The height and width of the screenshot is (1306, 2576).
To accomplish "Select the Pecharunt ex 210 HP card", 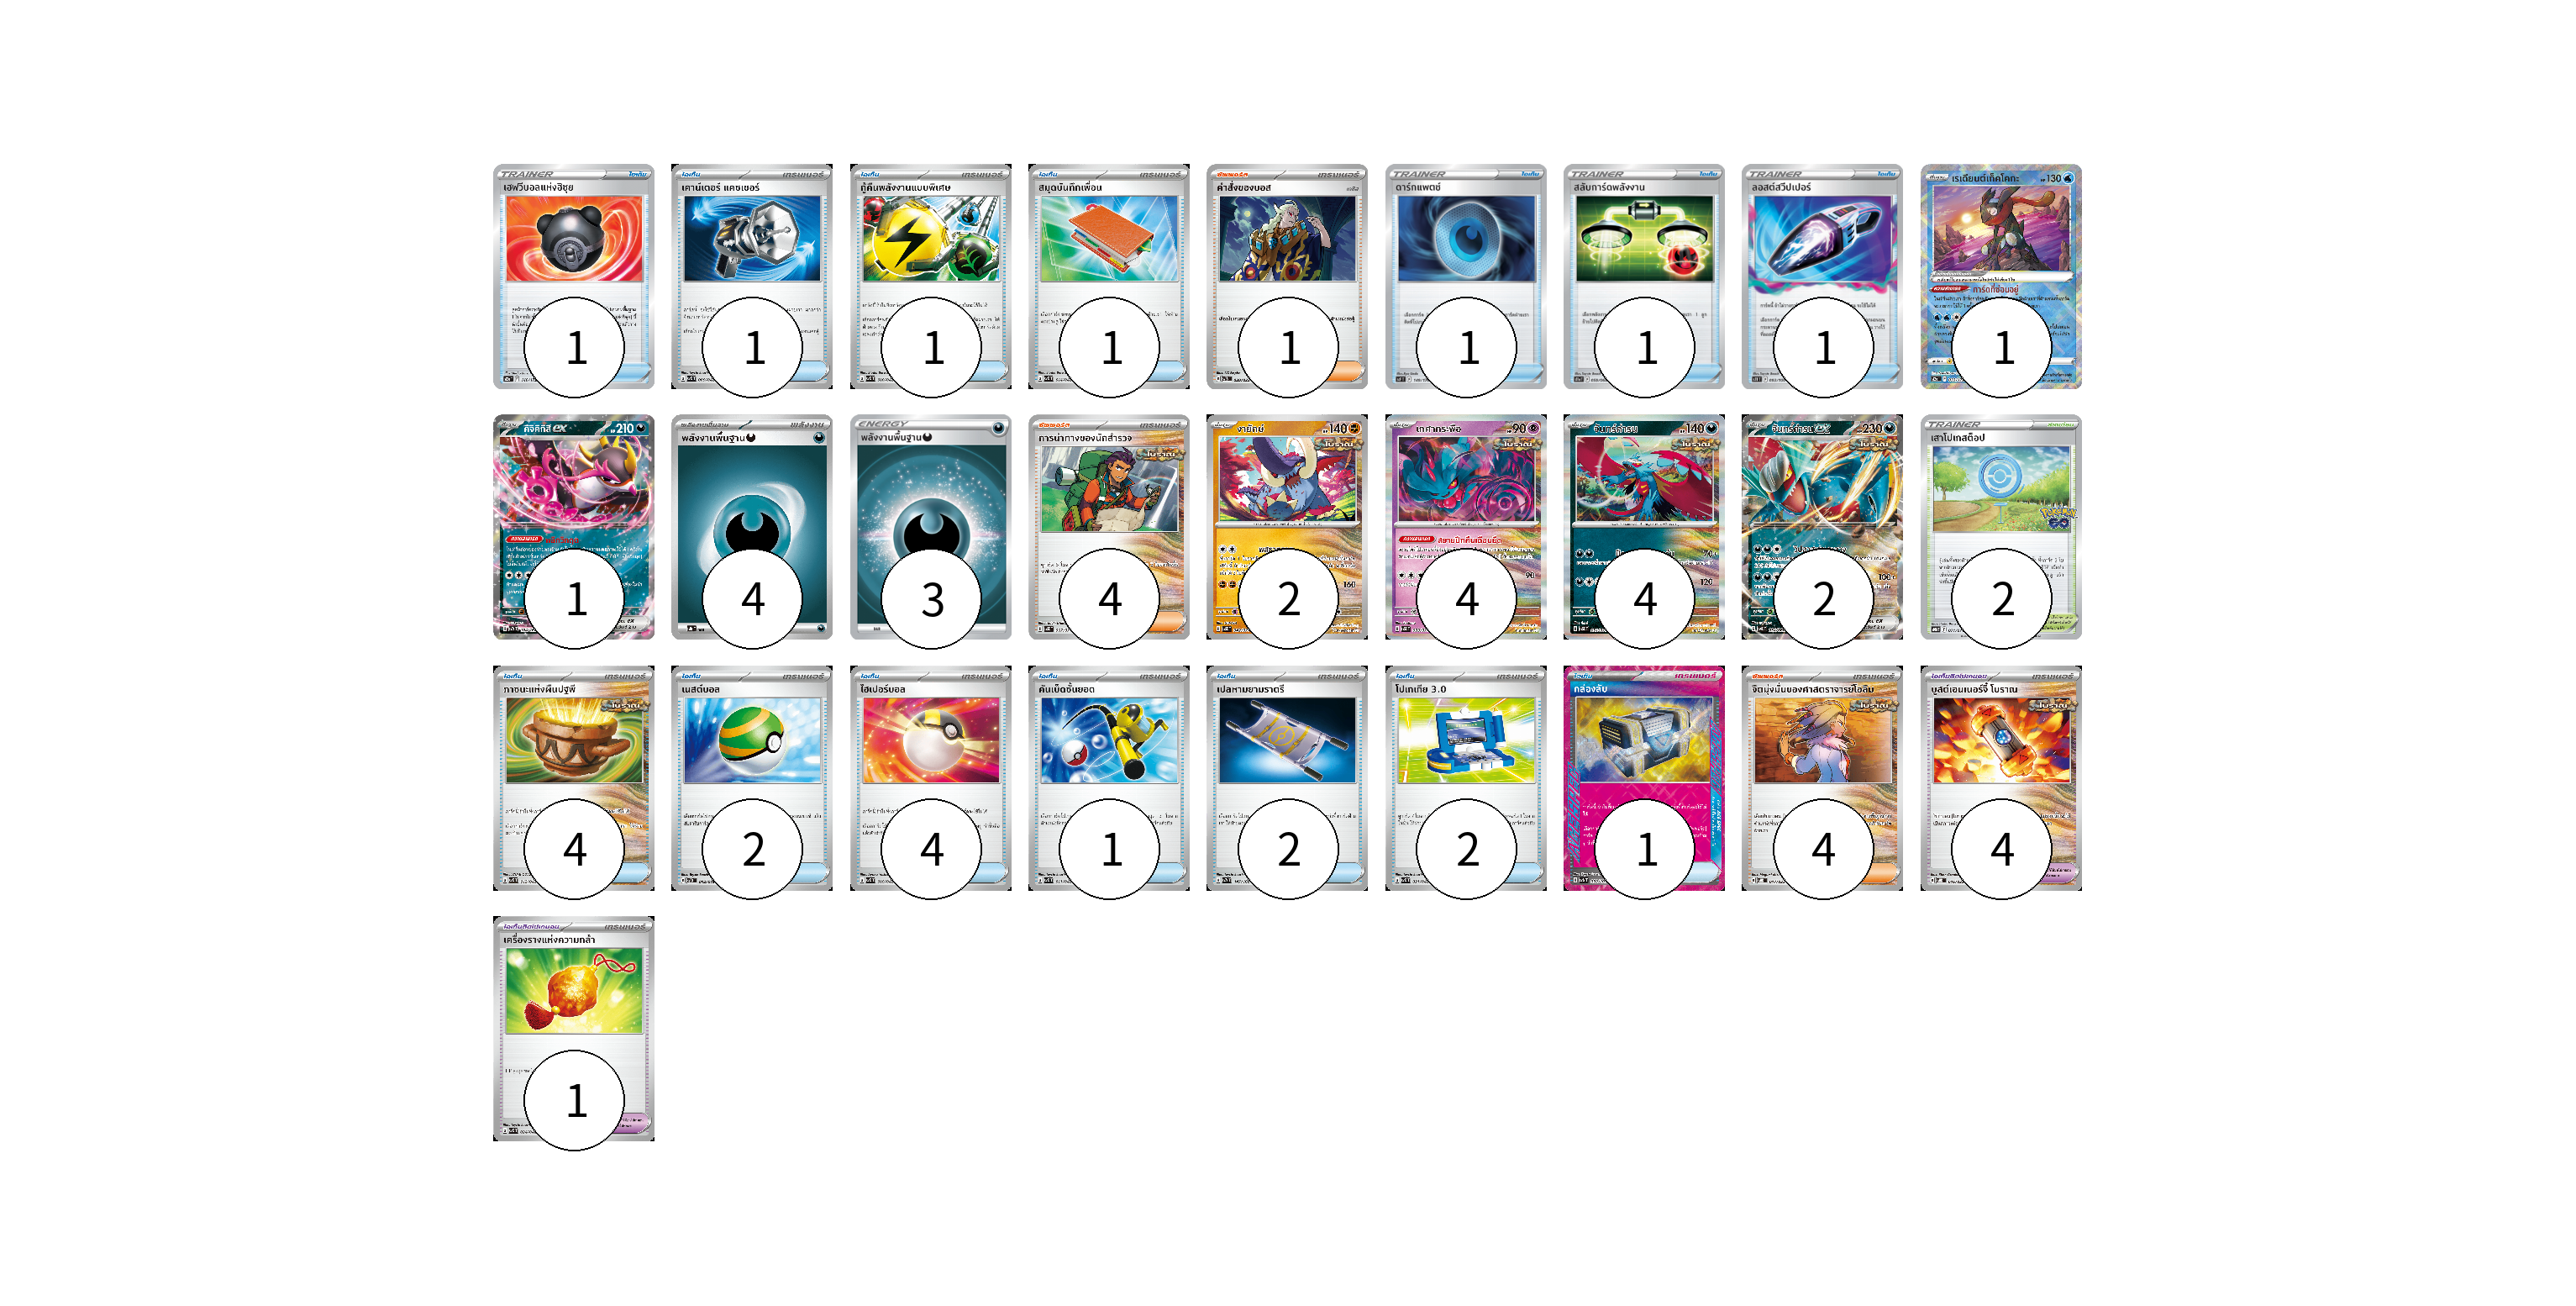I will [573, 527].
